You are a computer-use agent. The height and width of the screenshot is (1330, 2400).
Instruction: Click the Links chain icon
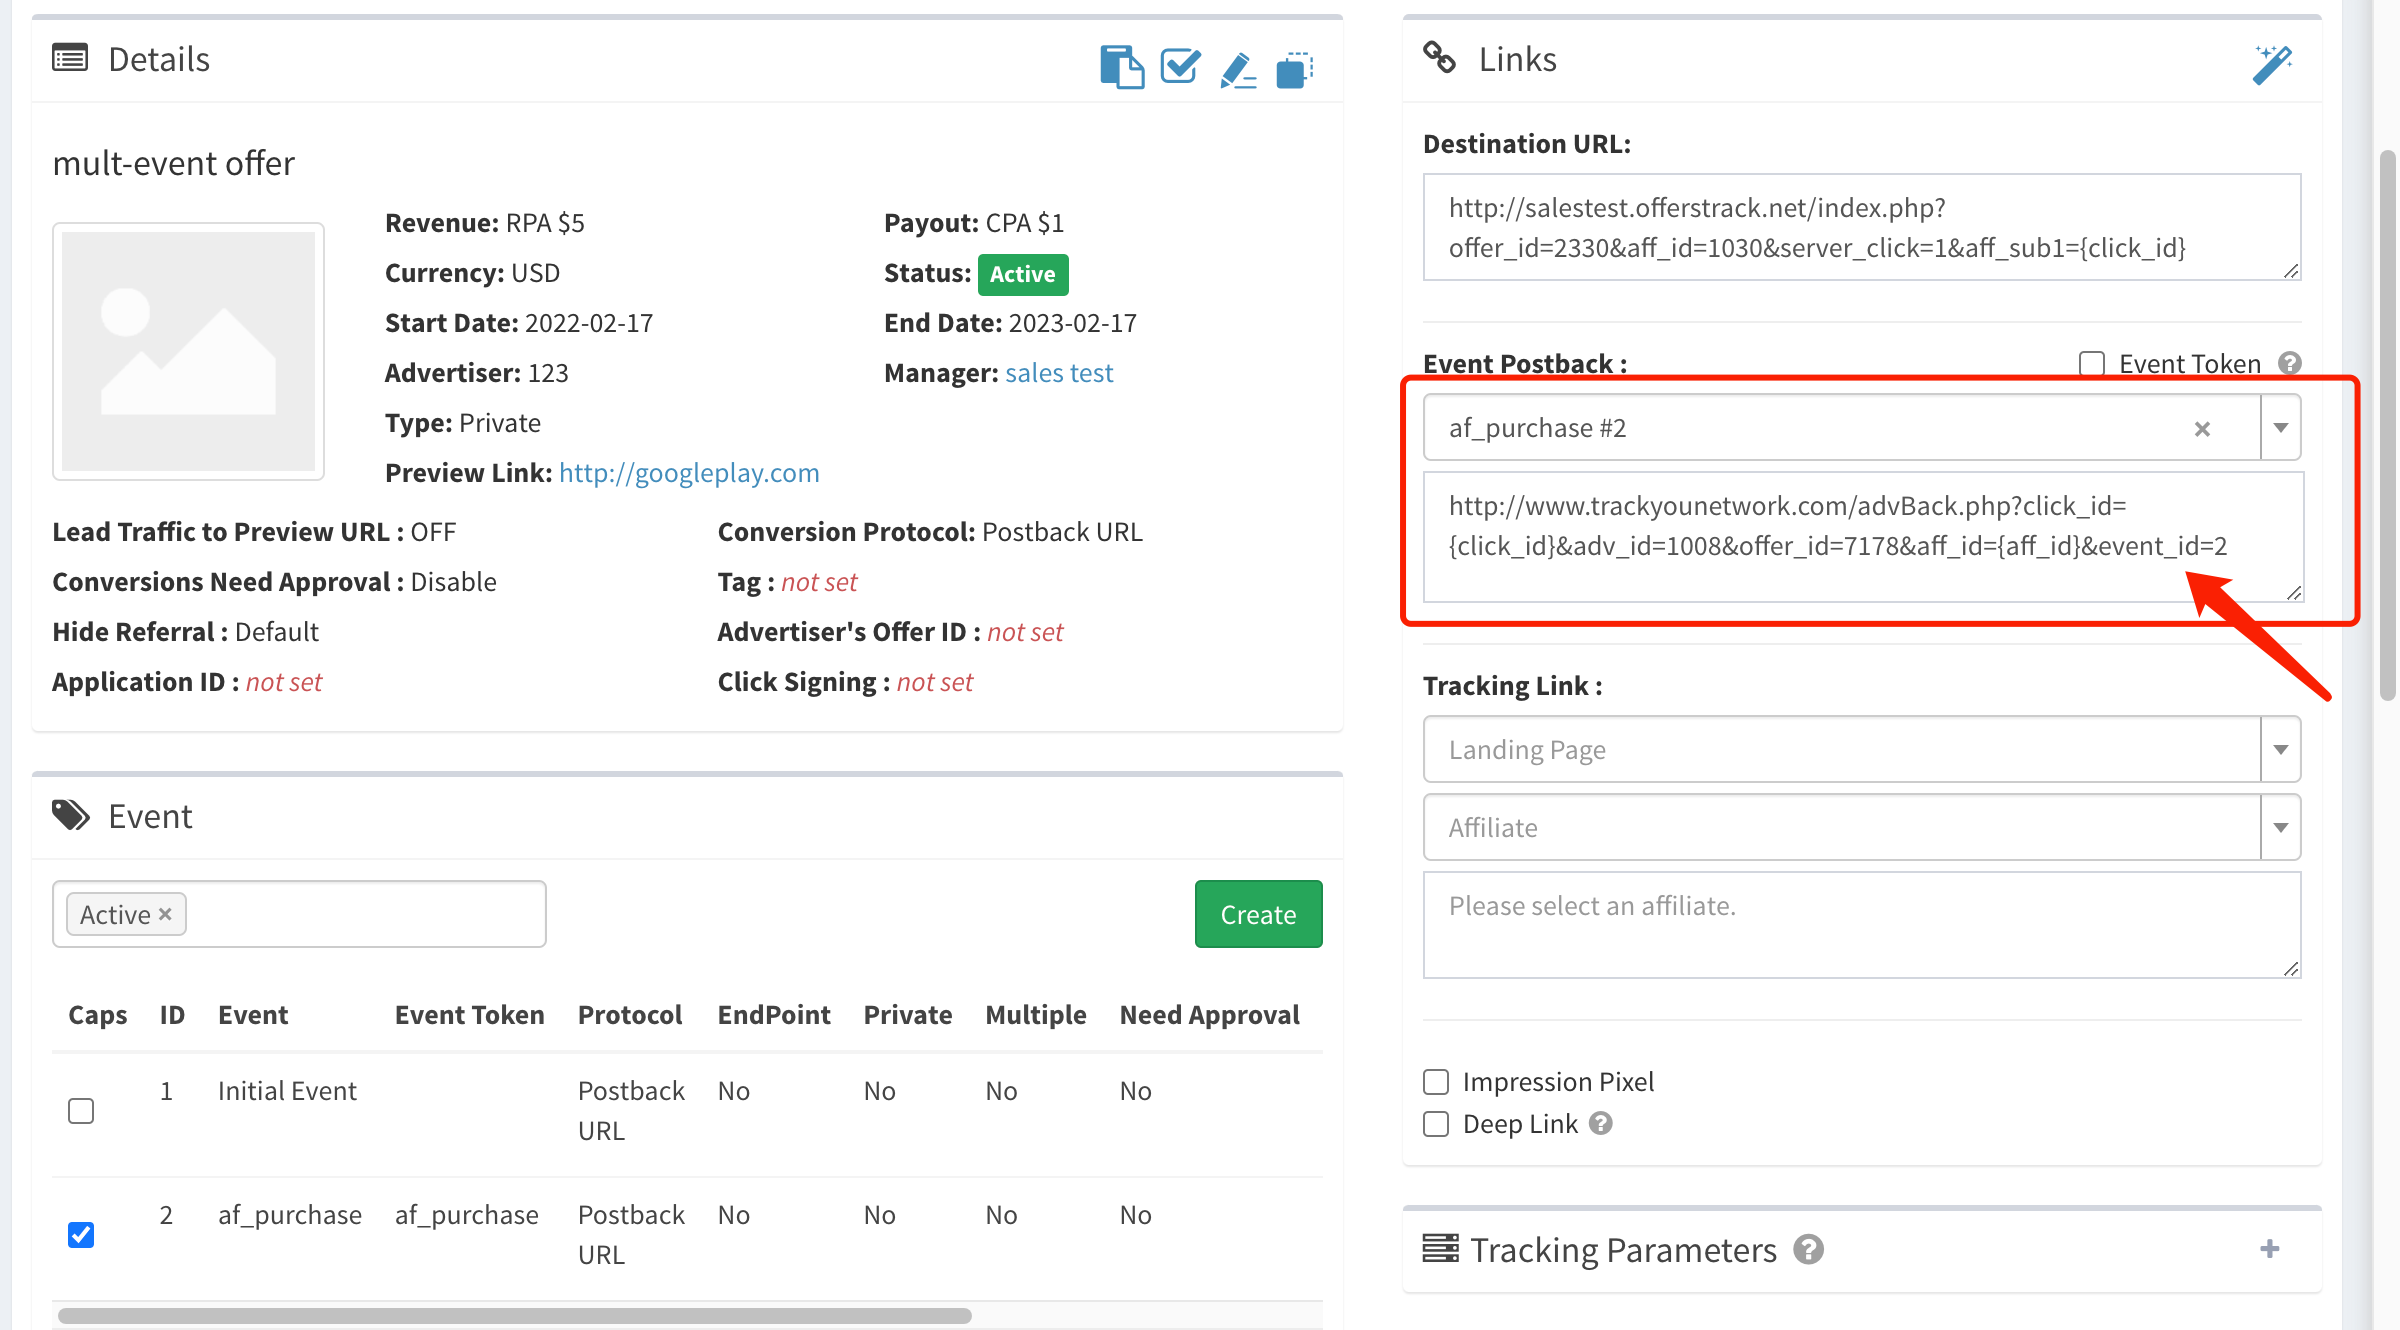(x=1440, y=58)
